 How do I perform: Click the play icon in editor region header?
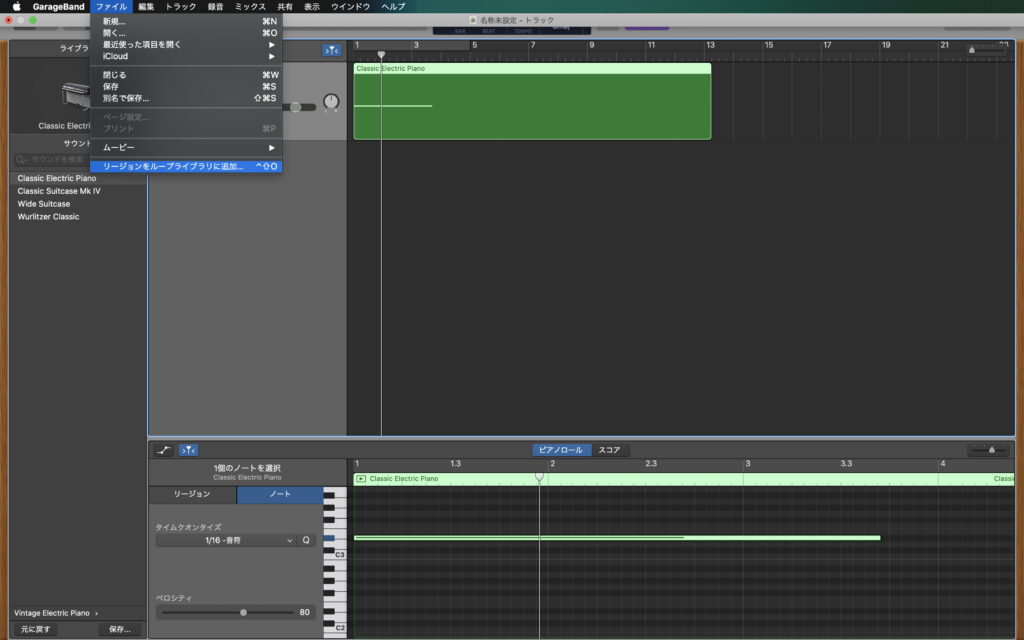(x=360, y=479)
